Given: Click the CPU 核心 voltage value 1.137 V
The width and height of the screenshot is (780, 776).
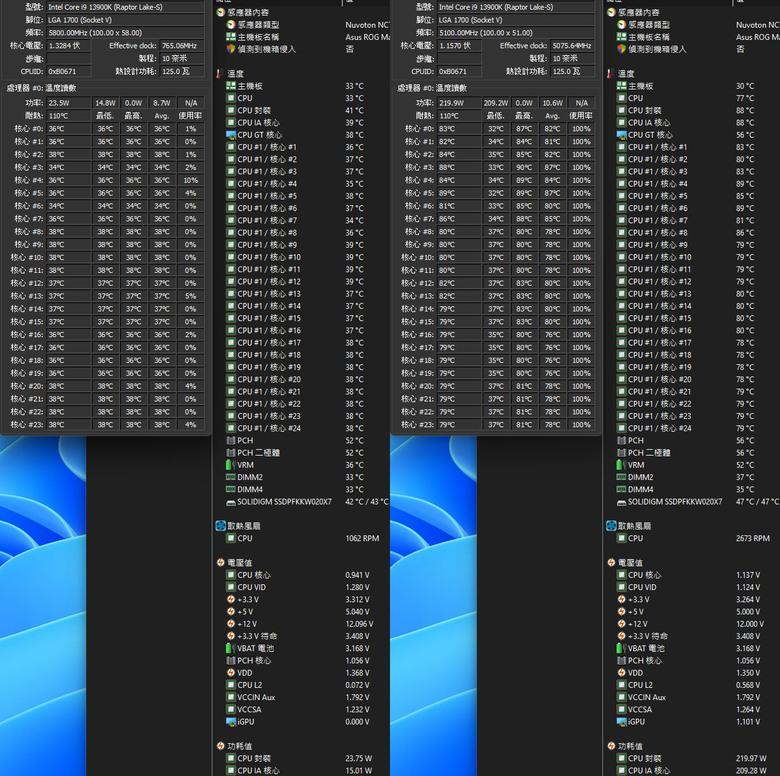Looking at the screenshot, I should (748, 575).
